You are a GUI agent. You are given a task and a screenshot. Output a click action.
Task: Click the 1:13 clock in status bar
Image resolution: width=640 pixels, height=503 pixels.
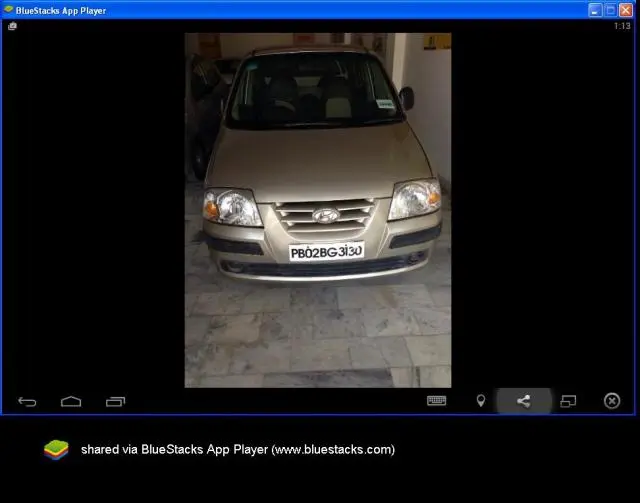click(x=622, y=26)
